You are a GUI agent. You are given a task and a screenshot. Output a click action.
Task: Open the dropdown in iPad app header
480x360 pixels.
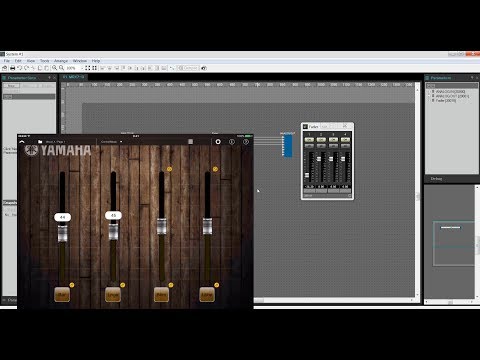tap(112, 142)
